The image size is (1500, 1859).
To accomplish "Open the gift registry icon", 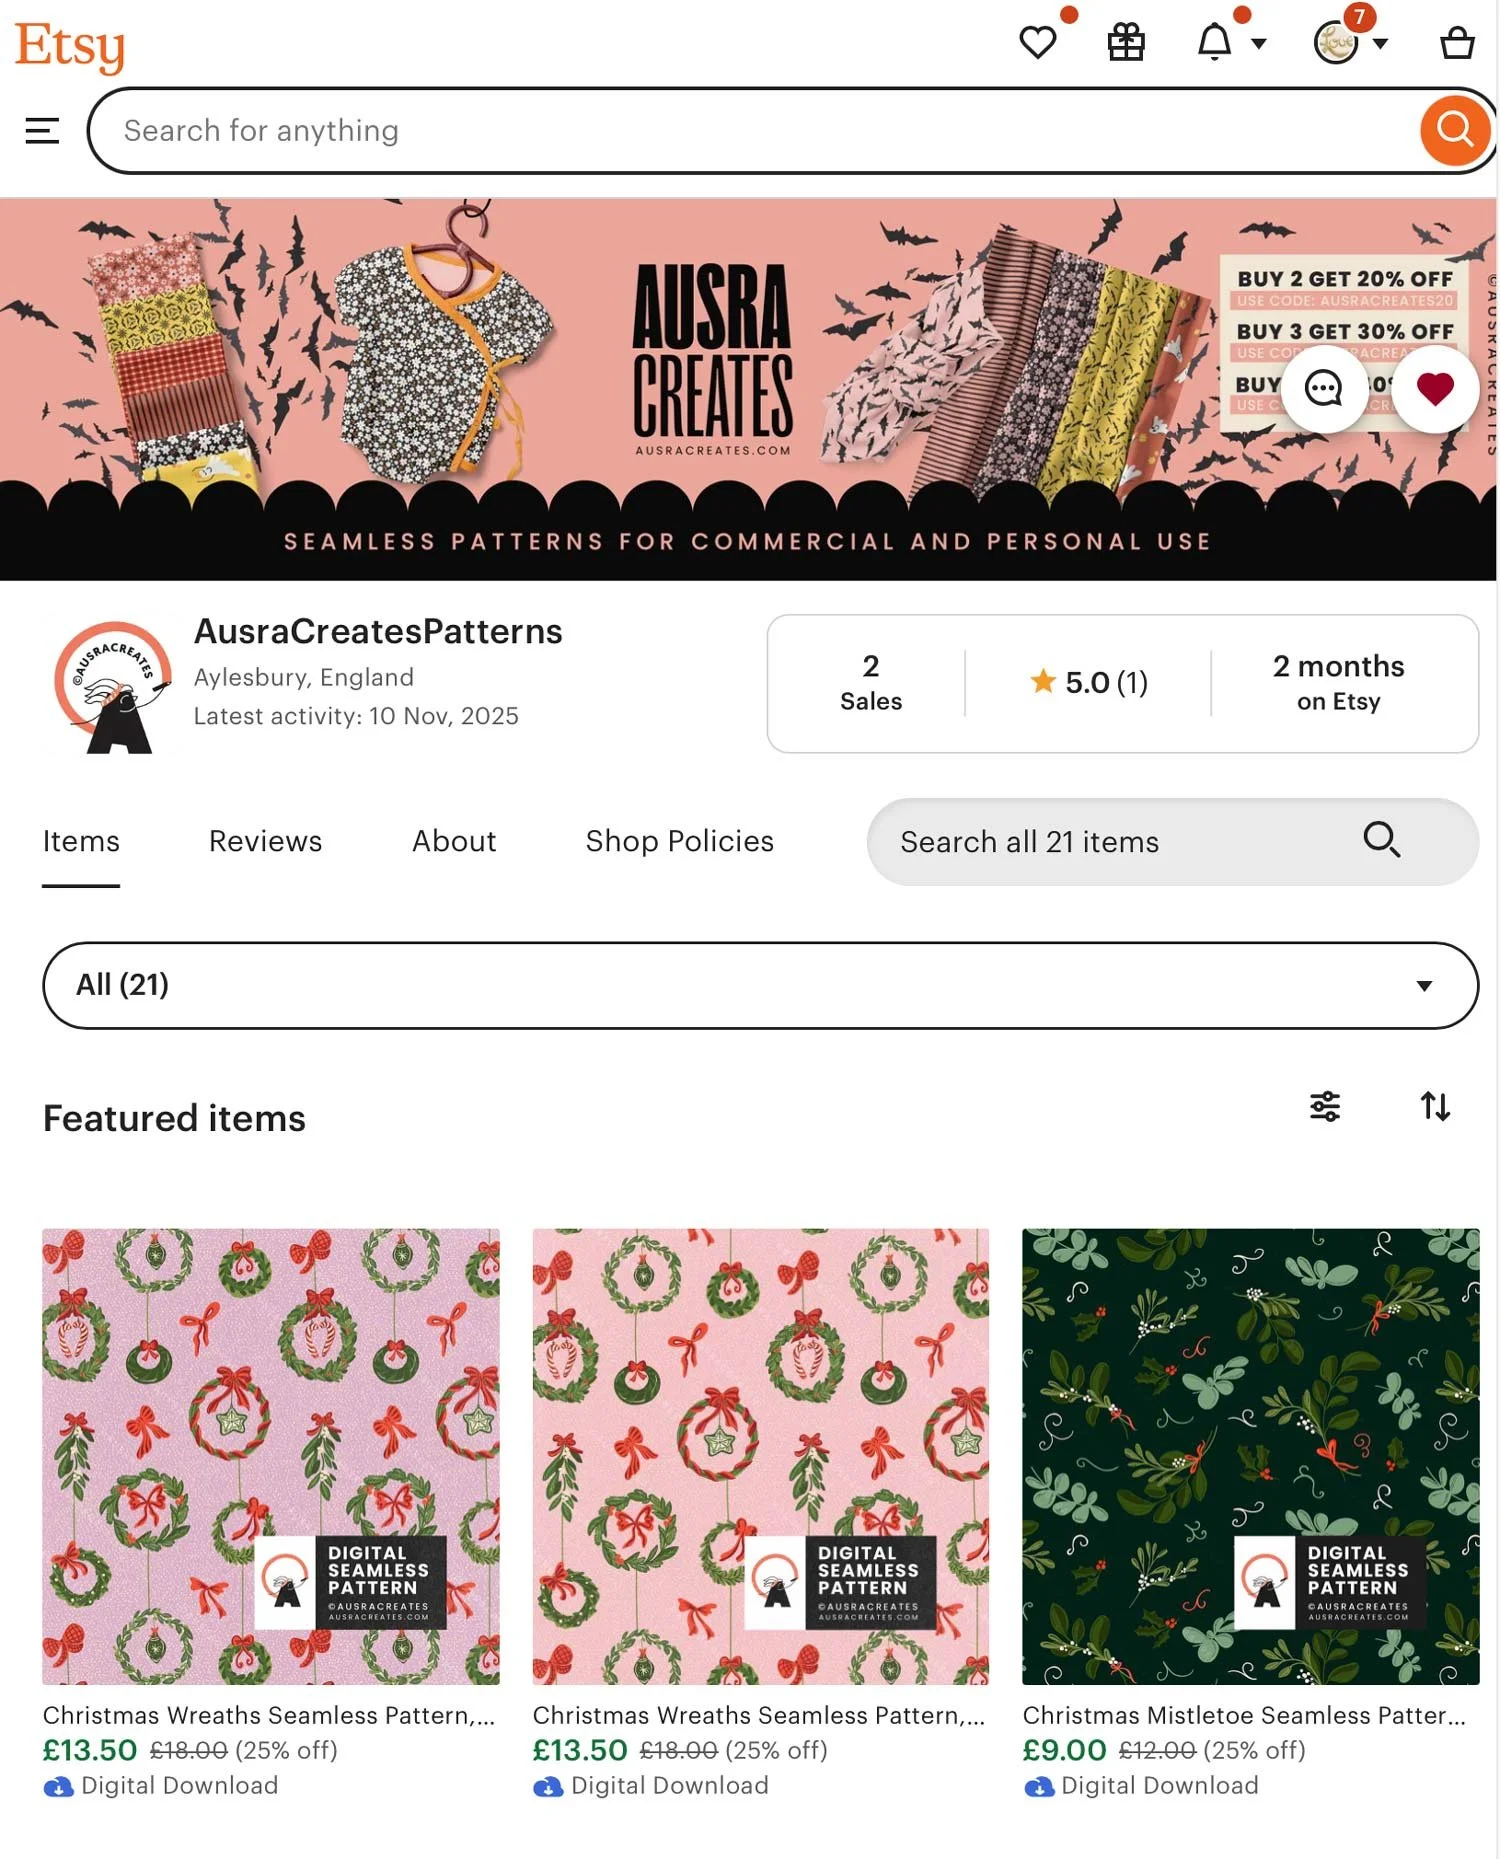I will (1126, 43).
